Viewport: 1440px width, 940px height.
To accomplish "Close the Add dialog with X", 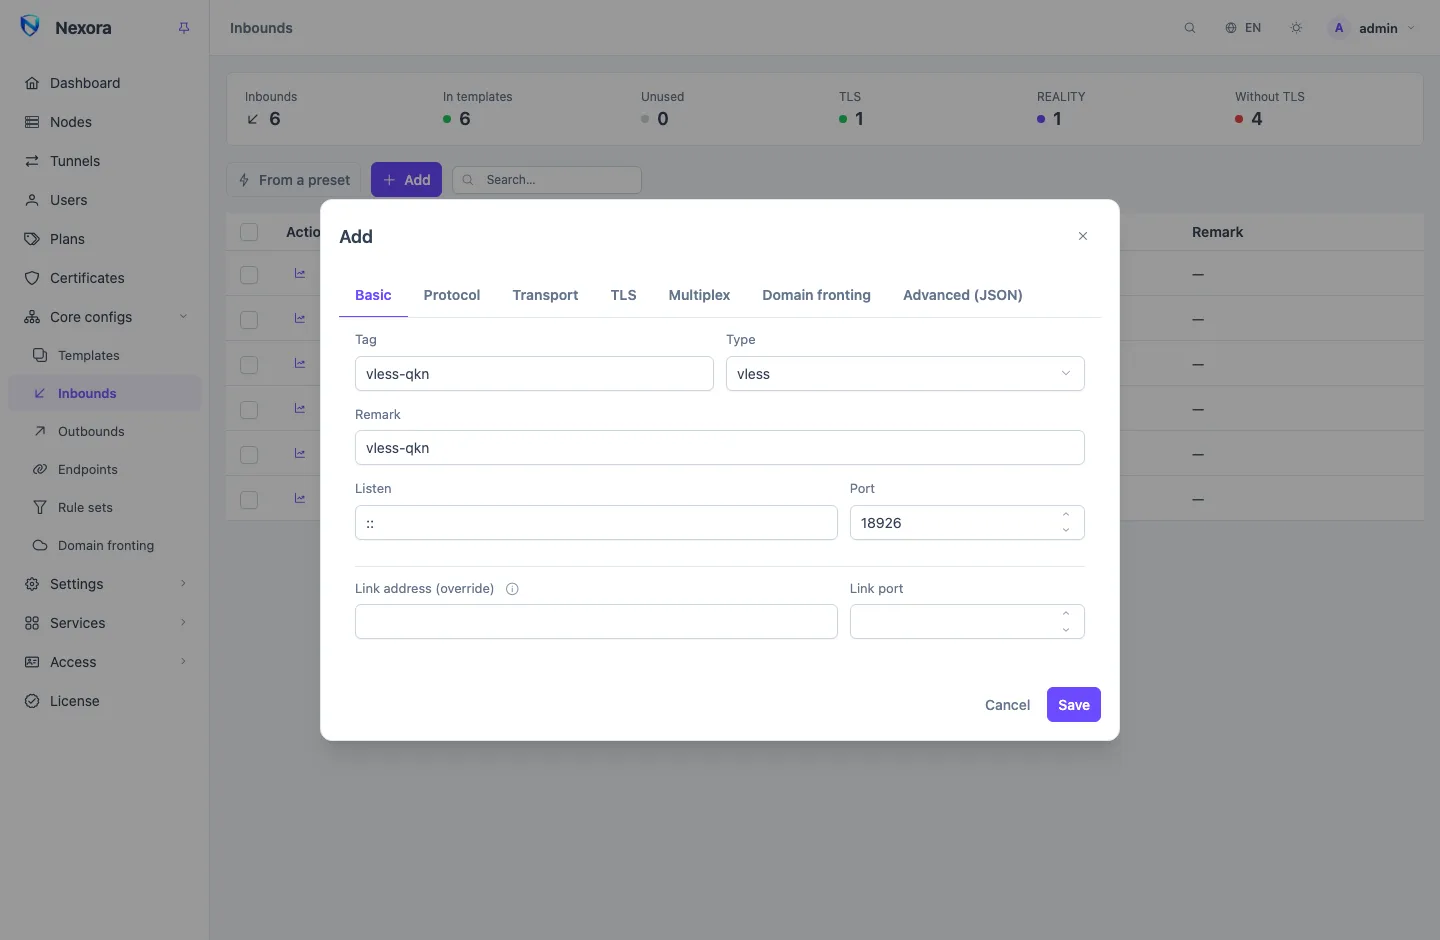I will tap(1083, 236).
